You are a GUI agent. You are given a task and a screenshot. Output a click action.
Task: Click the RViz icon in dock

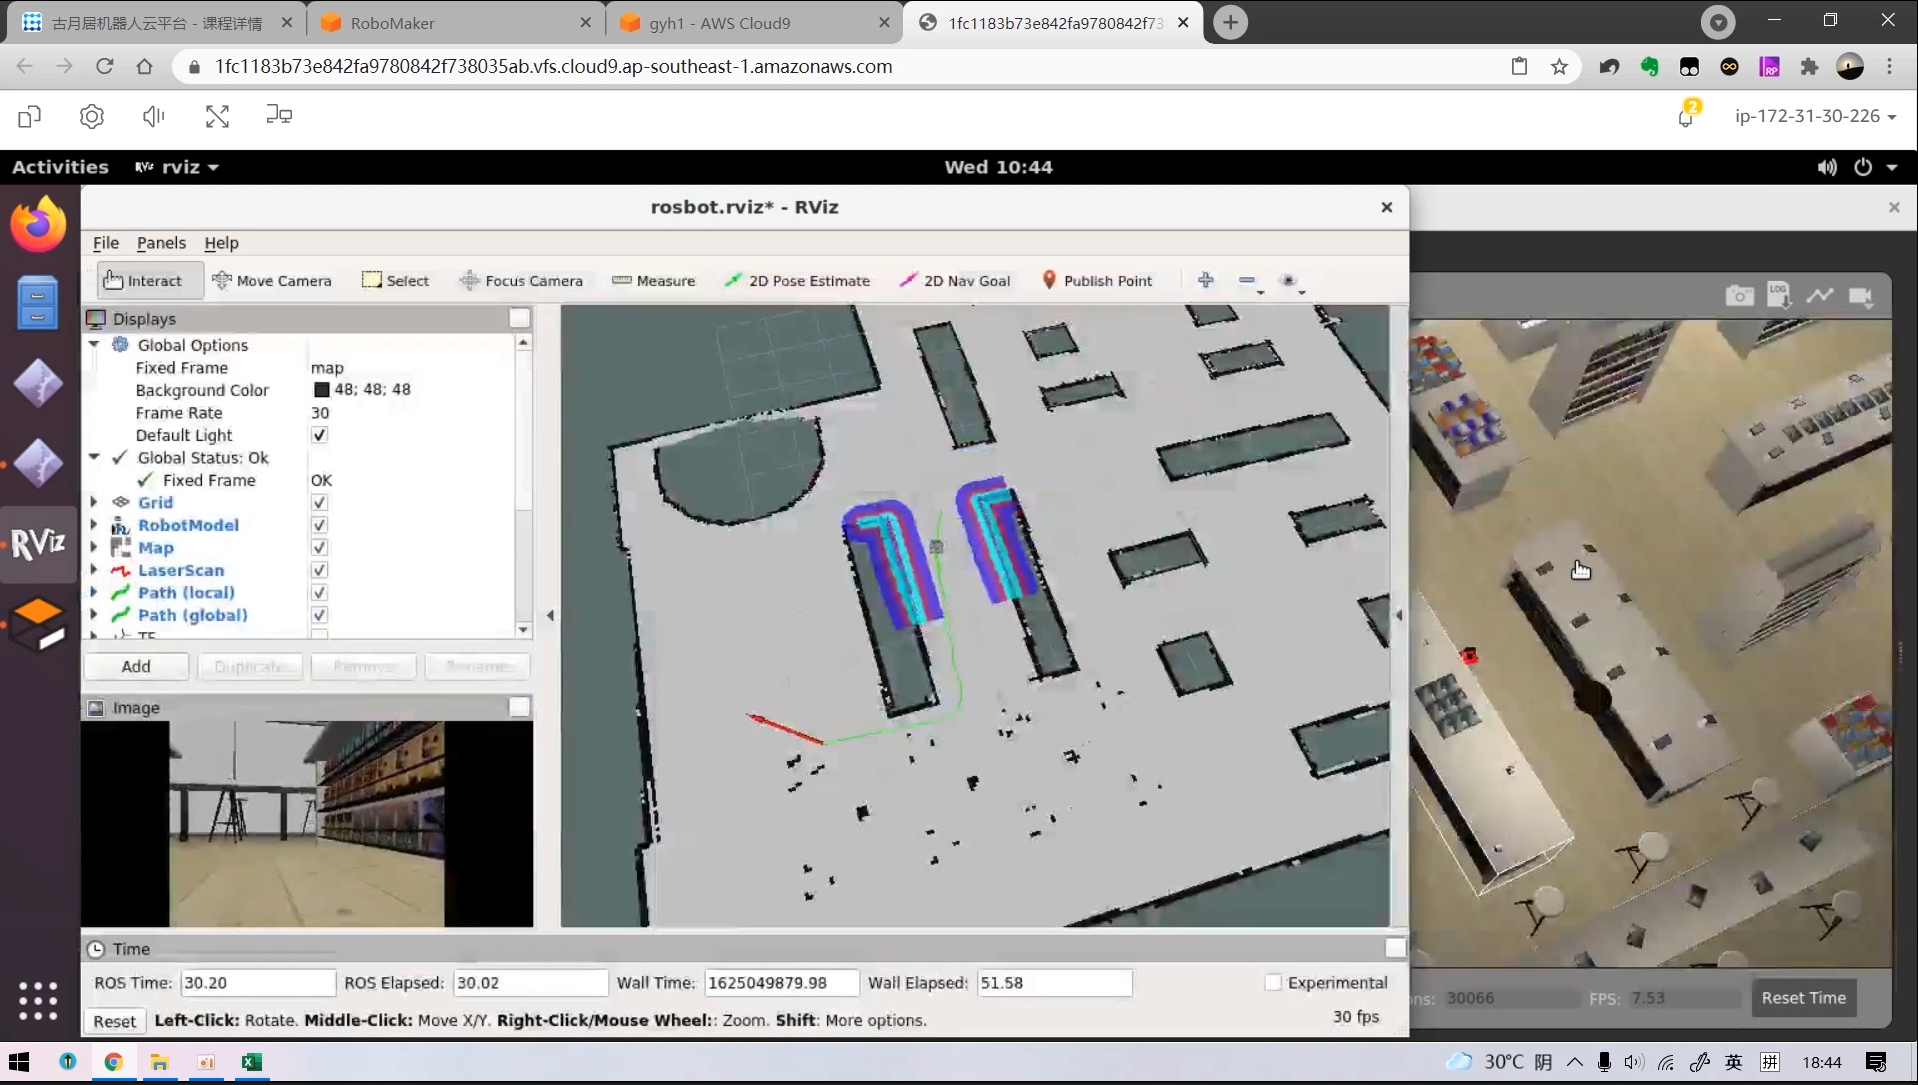click(38, 543)
